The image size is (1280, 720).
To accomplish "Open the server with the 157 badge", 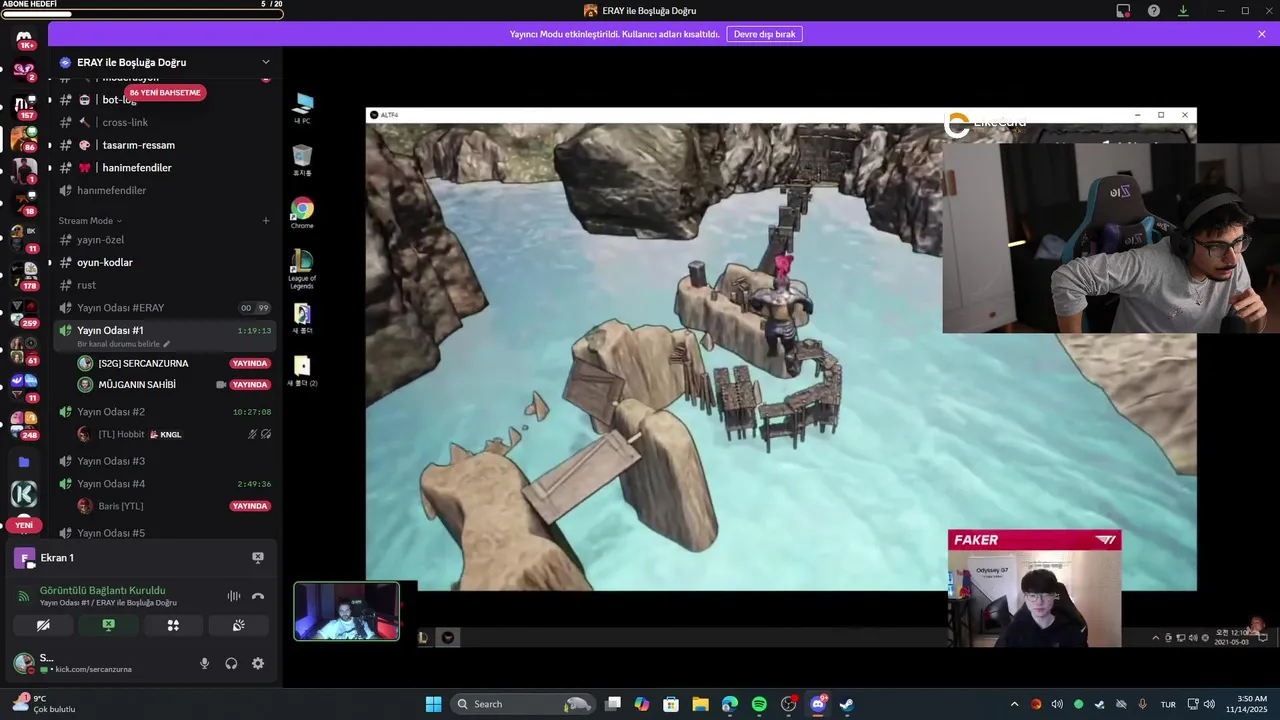I will 24,105.
